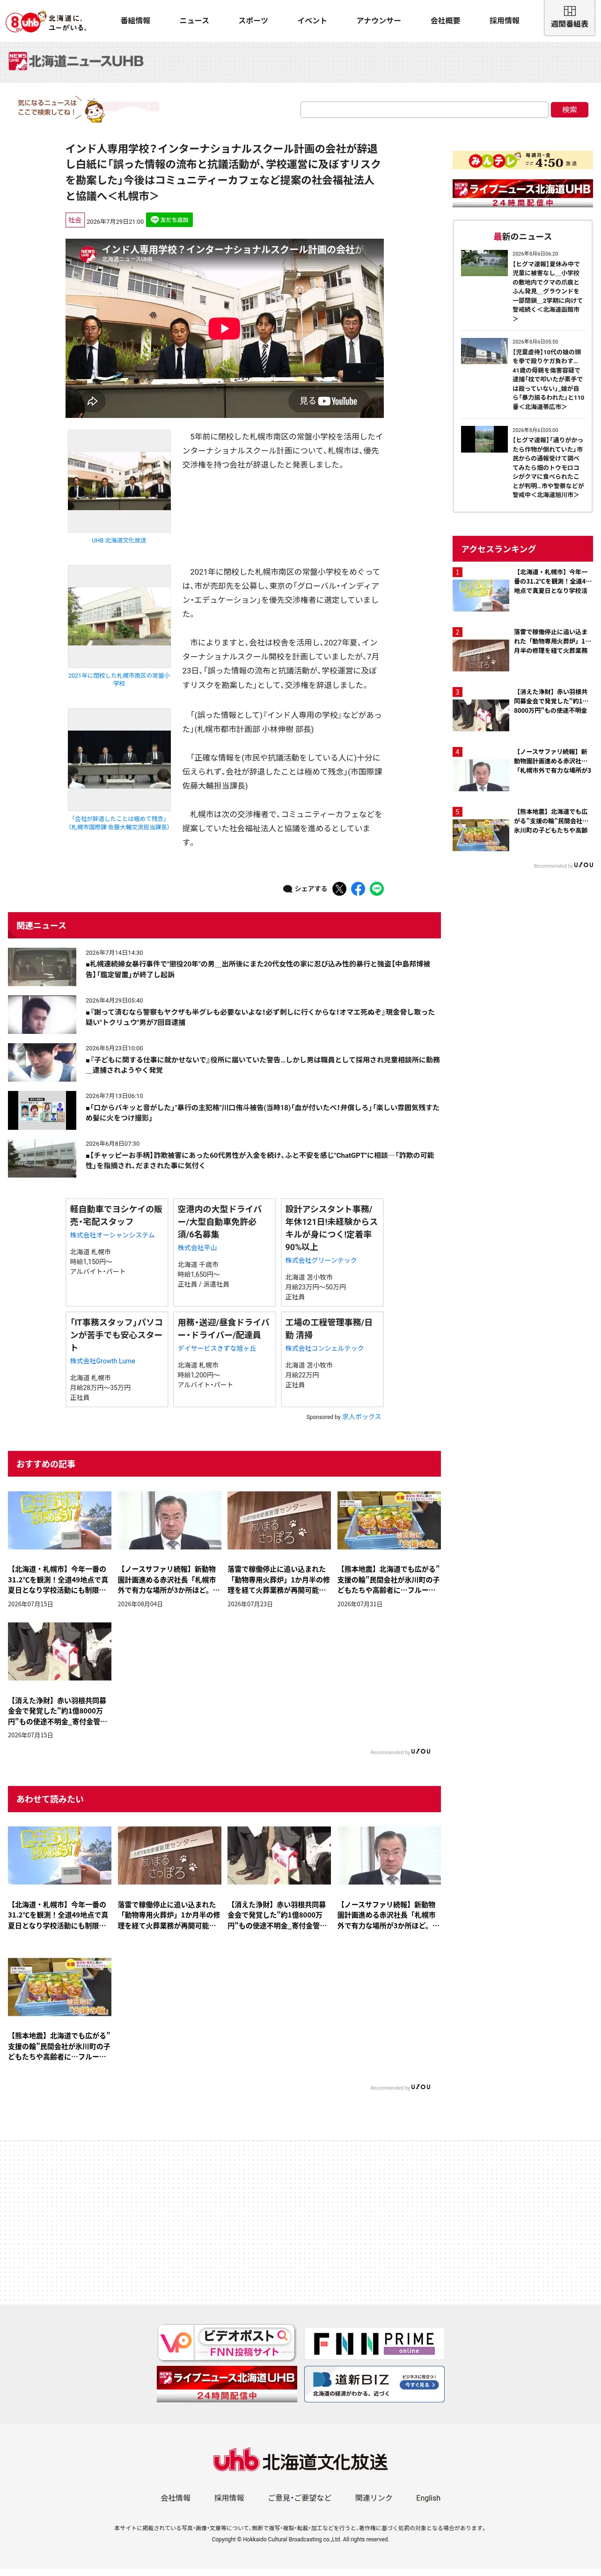Image resolution: width=601 pixels, height=2576 pixels.
Task: Click the LINE 友だち追加 button
Action: click(x=170, y=220)
